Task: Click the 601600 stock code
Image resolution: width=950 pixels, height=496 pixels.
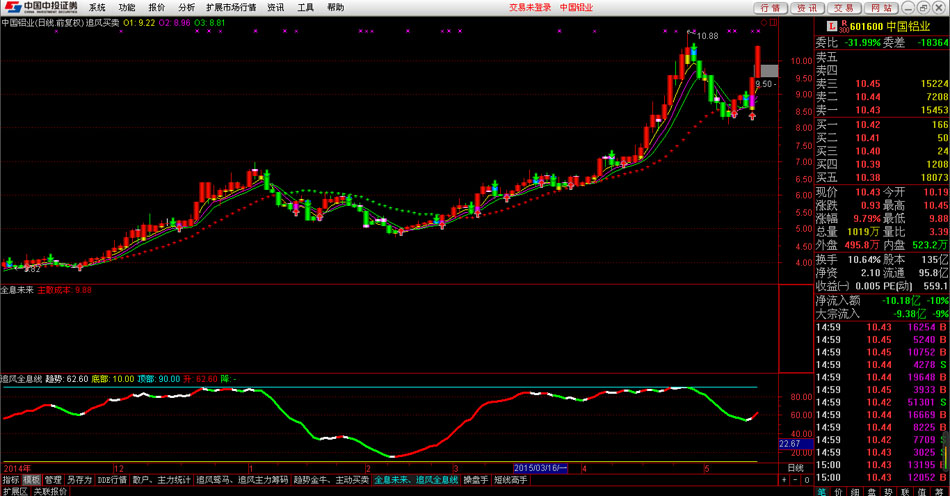Action: (x=866, y=27)
